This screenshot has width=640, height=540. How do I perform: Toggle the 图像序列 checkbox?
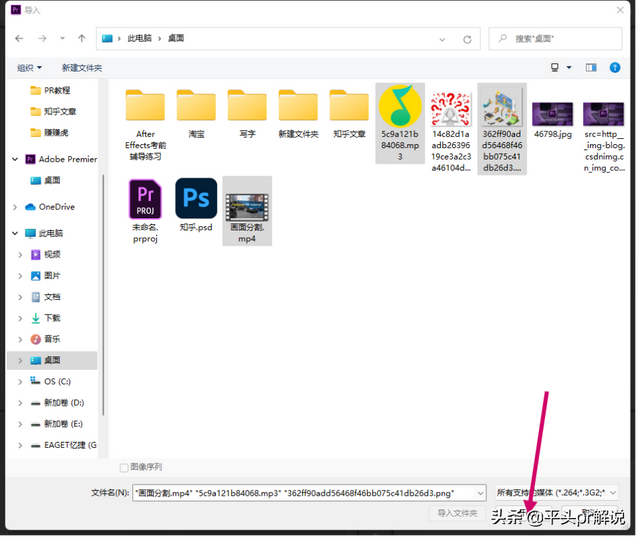[124, 468]
